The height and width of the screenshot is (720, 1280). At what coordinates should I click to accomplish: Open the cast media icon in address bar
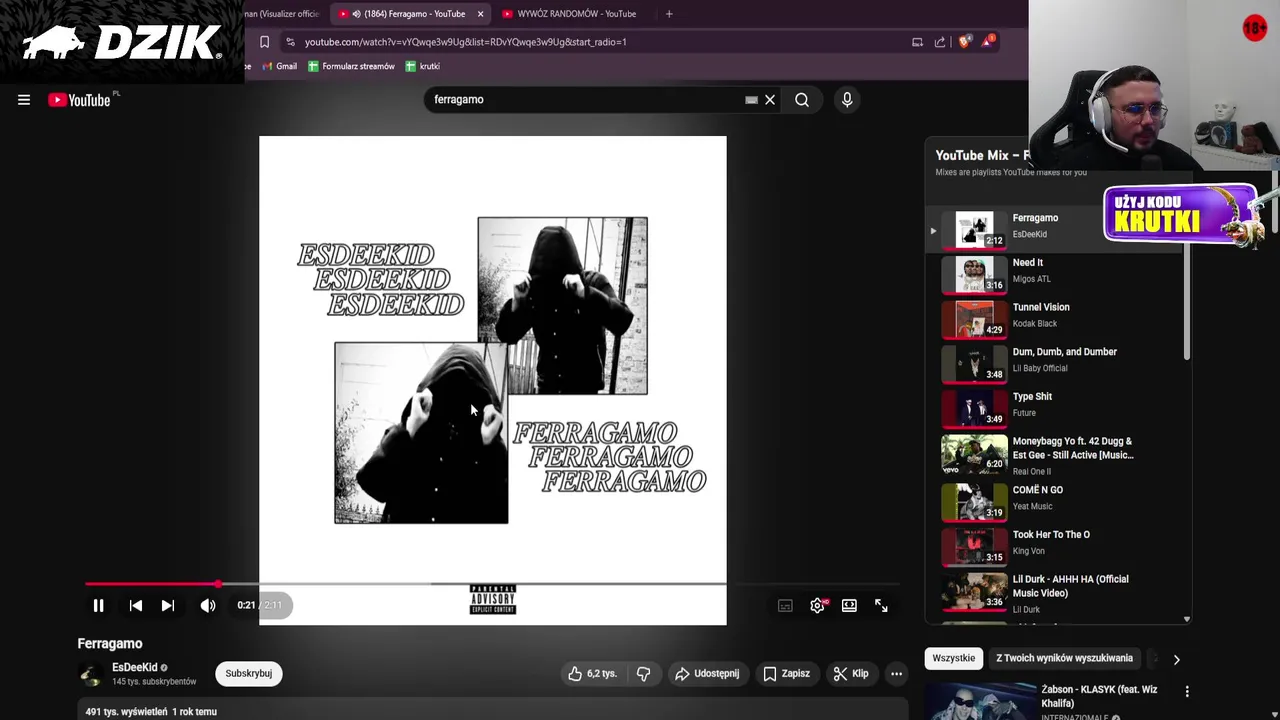coord(917,42)
